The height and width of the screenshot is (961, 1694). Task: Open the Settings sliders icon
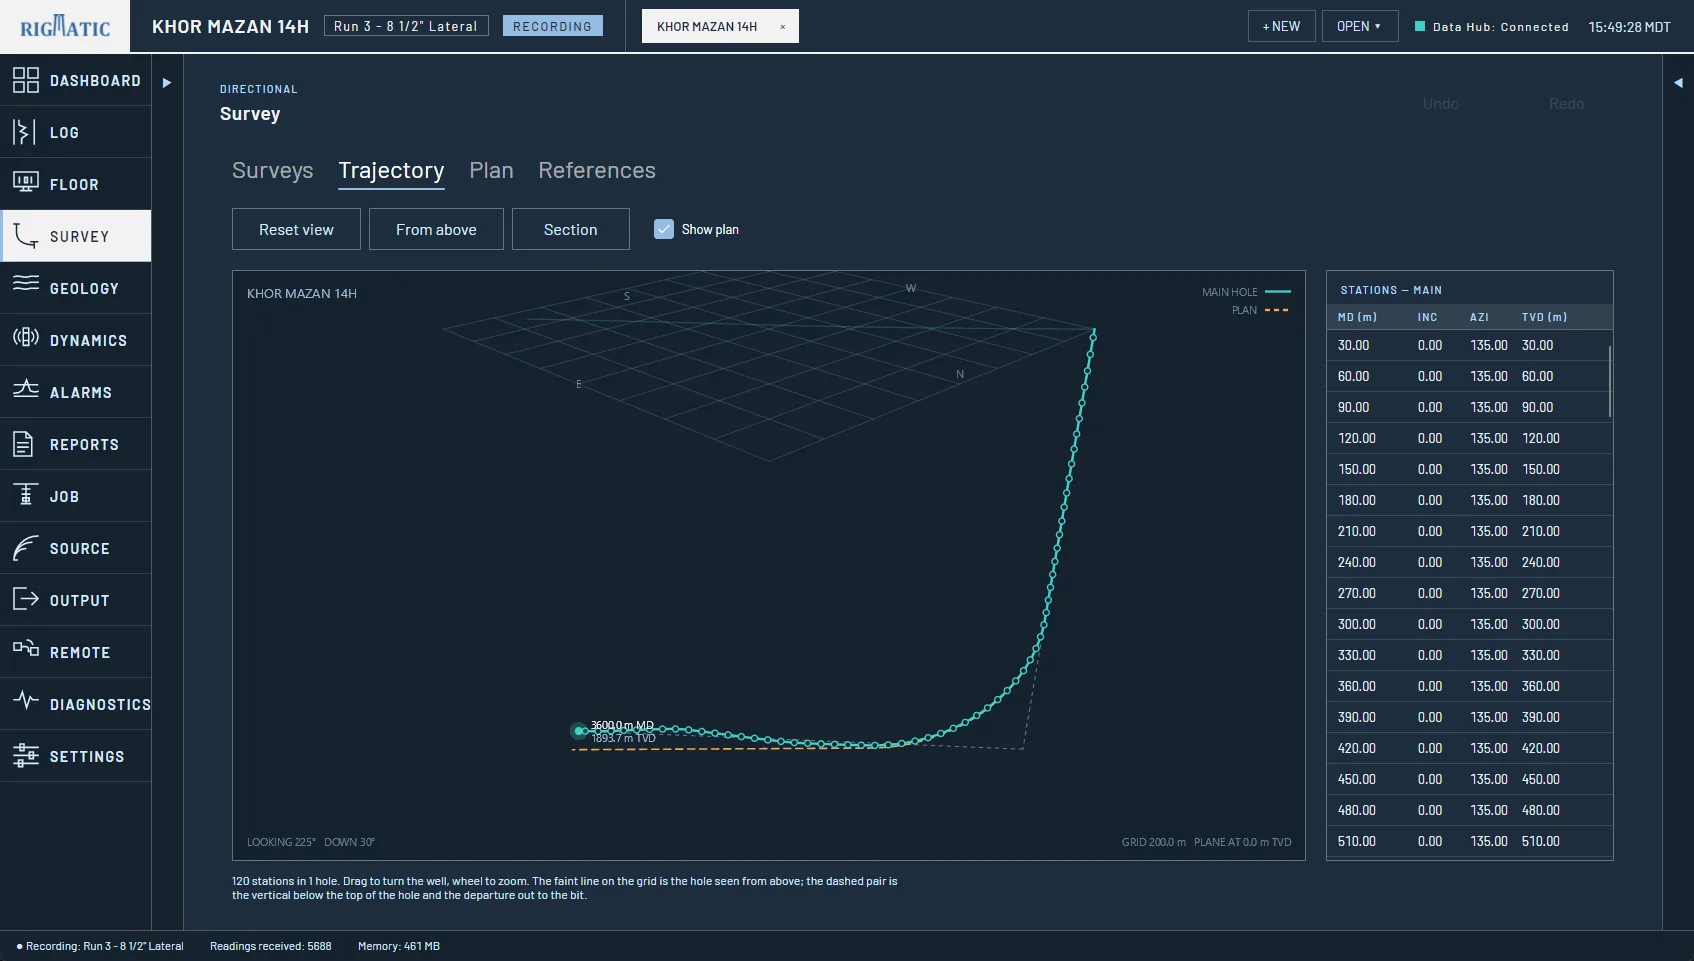26,756
